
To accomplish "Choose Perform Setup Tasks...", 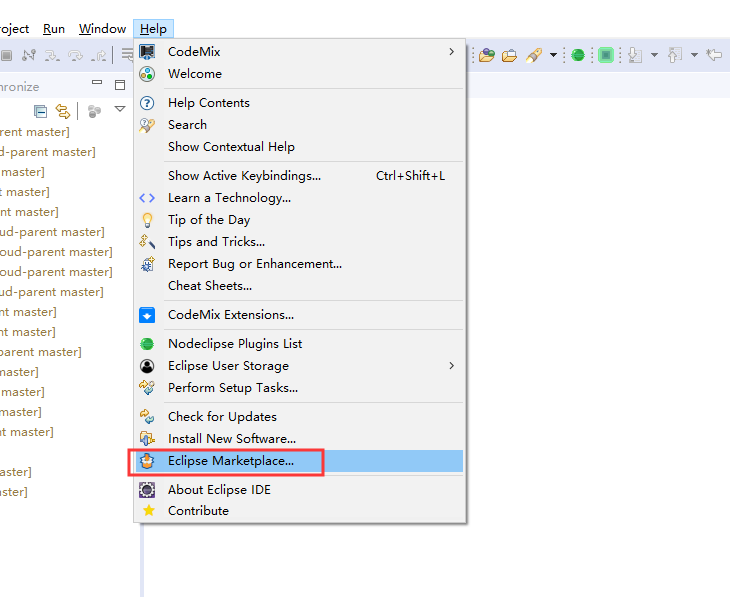I will click(300, 387).
